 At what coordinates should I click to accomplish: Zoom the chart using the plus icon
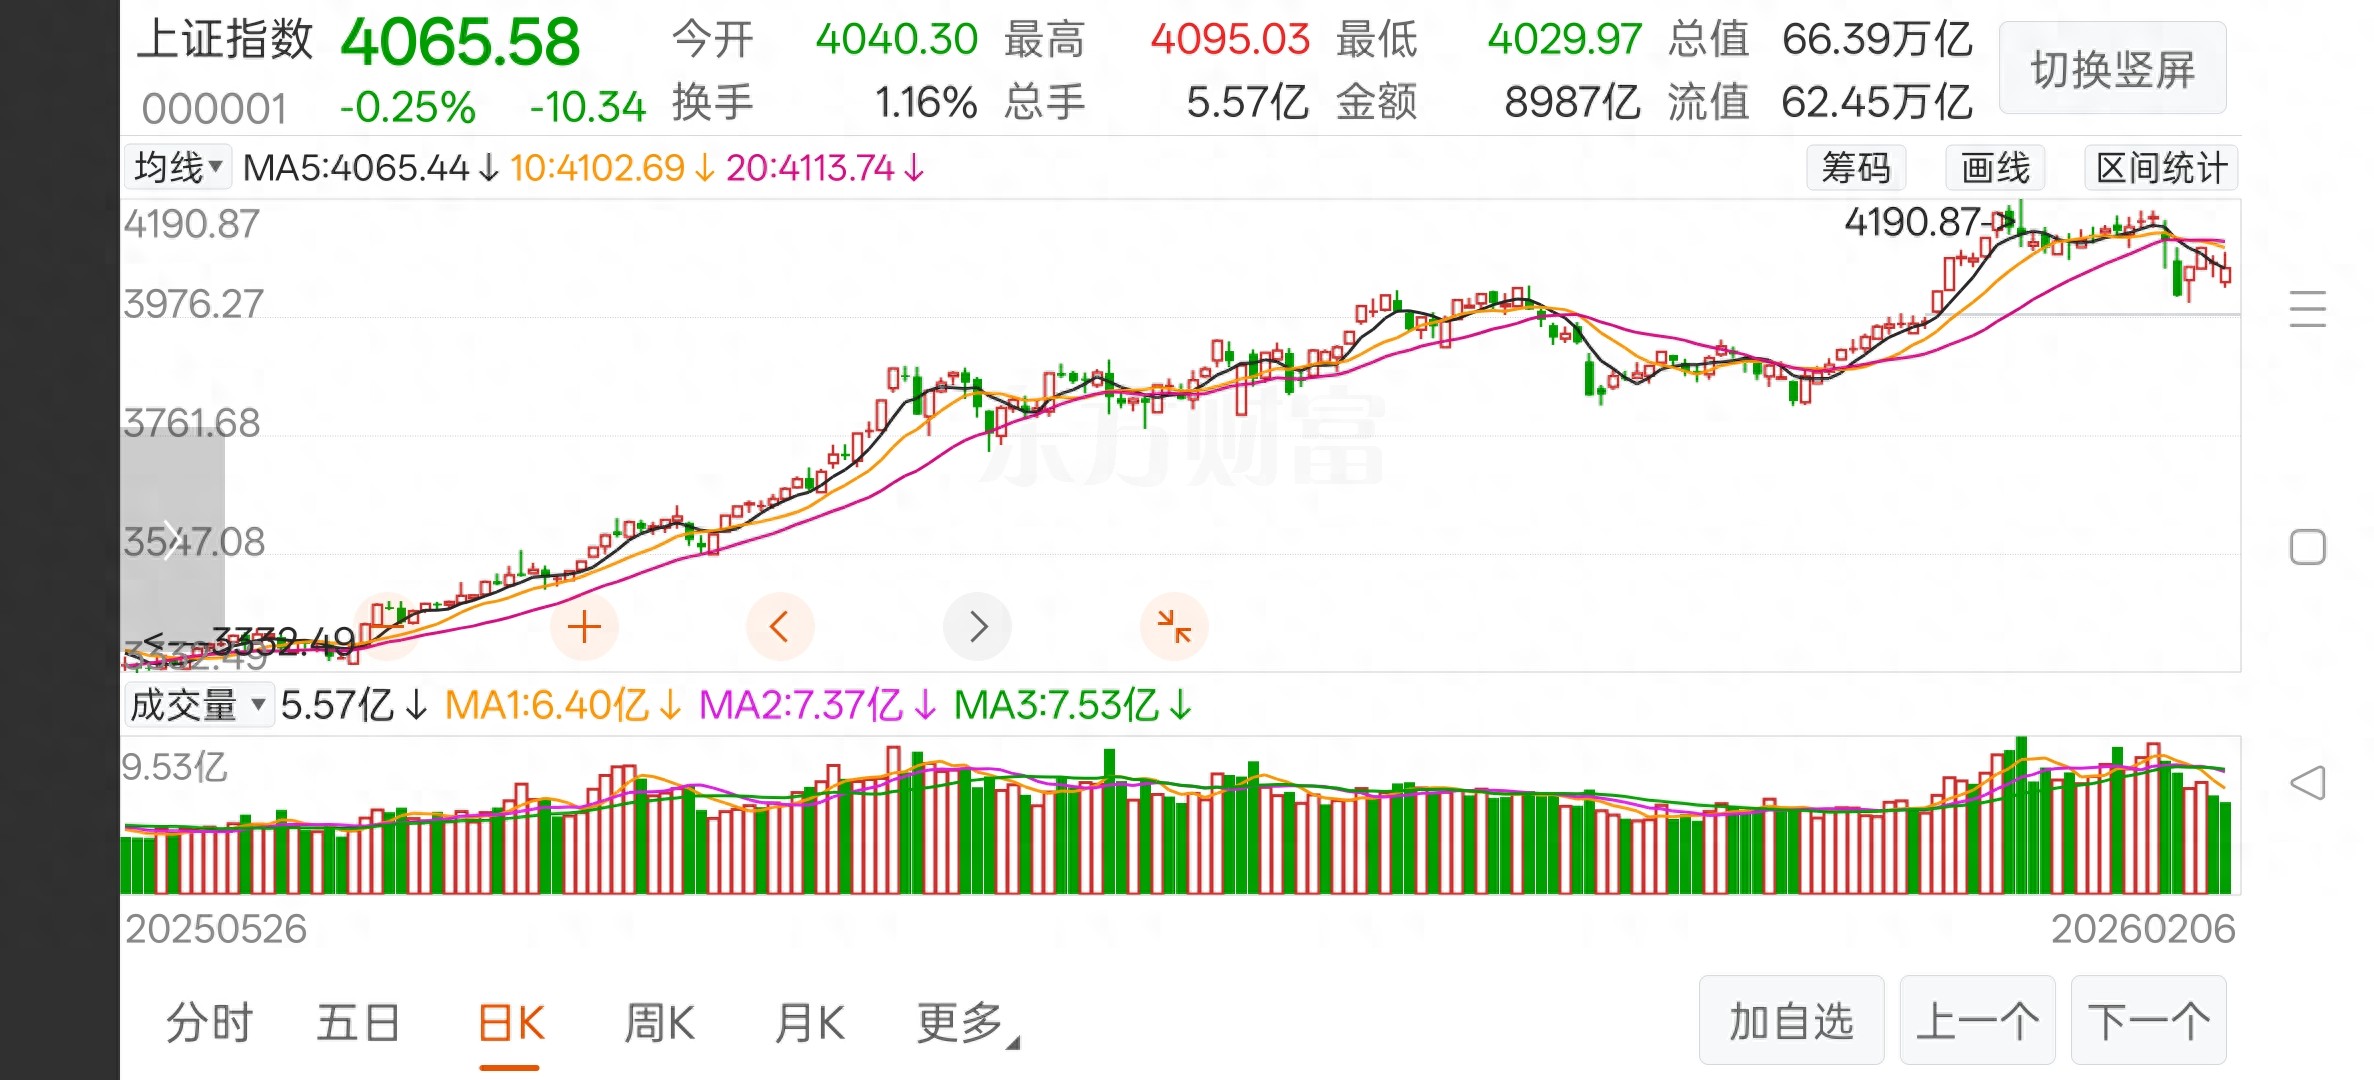click(585, 626)
